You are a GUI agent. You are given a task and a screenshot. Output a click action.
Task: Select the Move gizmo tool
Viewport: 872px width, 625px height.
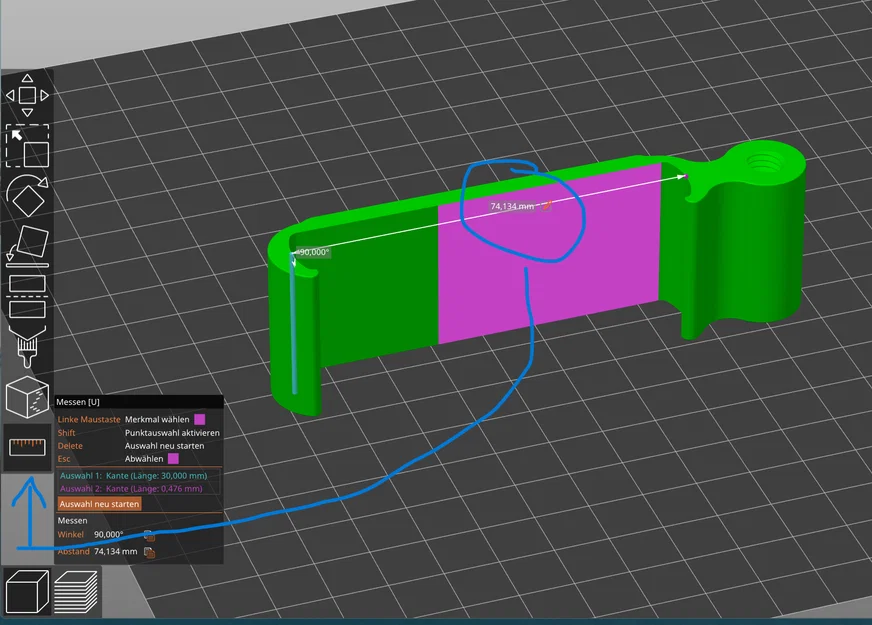(27, 95)
